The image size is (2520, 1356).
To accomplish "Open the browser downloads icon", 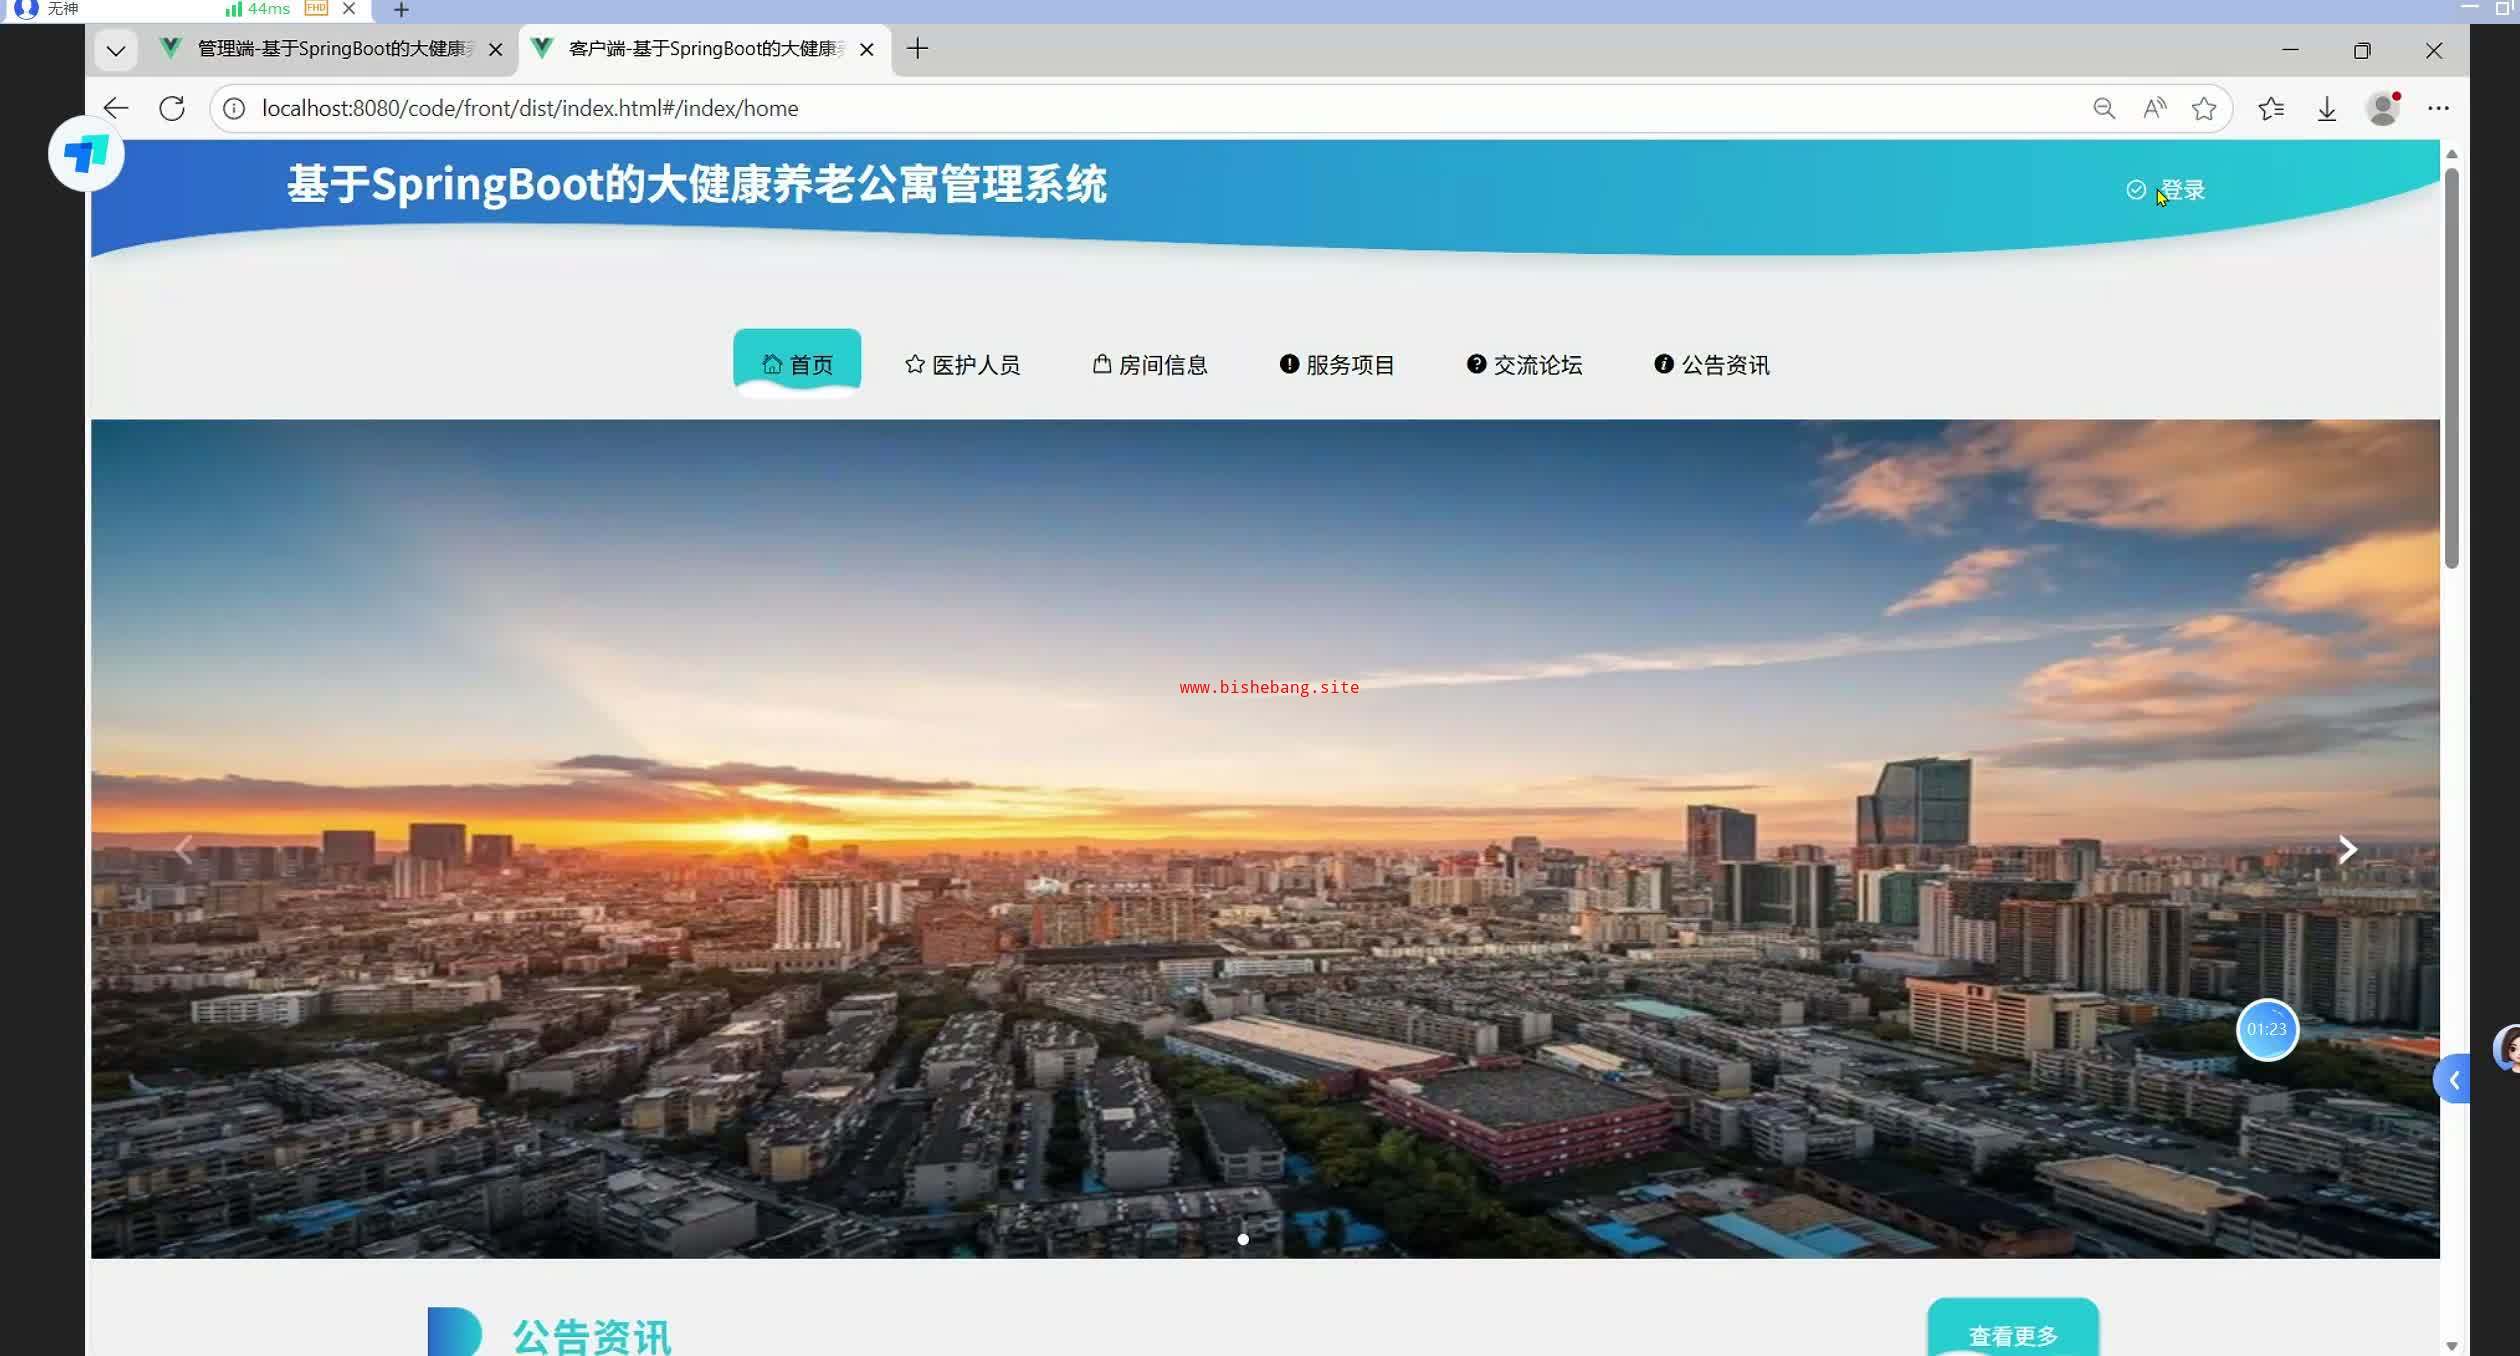I will [2327, 108].
